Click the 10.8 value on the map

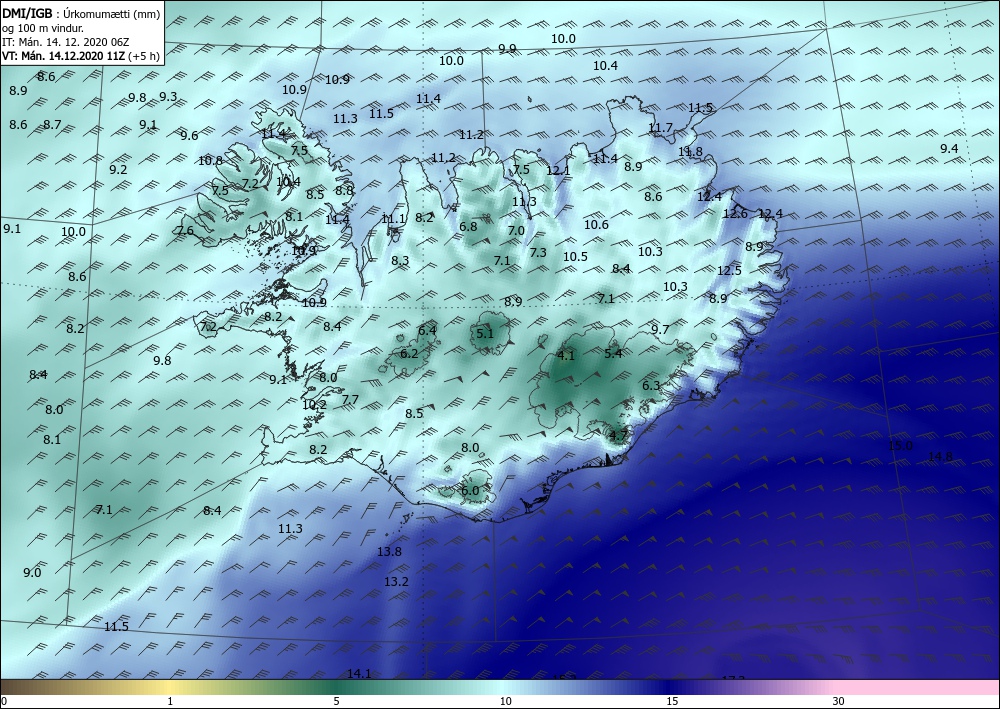(210, 161)
